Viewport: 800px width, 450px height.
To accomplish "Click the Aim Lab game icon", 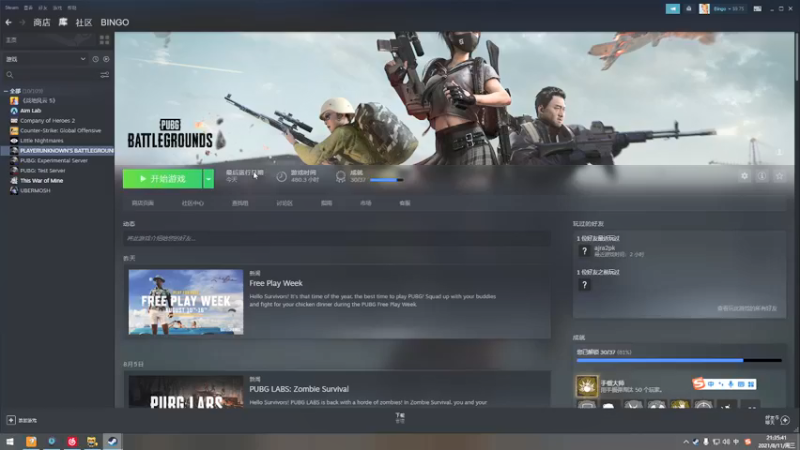I will (14, 111).
